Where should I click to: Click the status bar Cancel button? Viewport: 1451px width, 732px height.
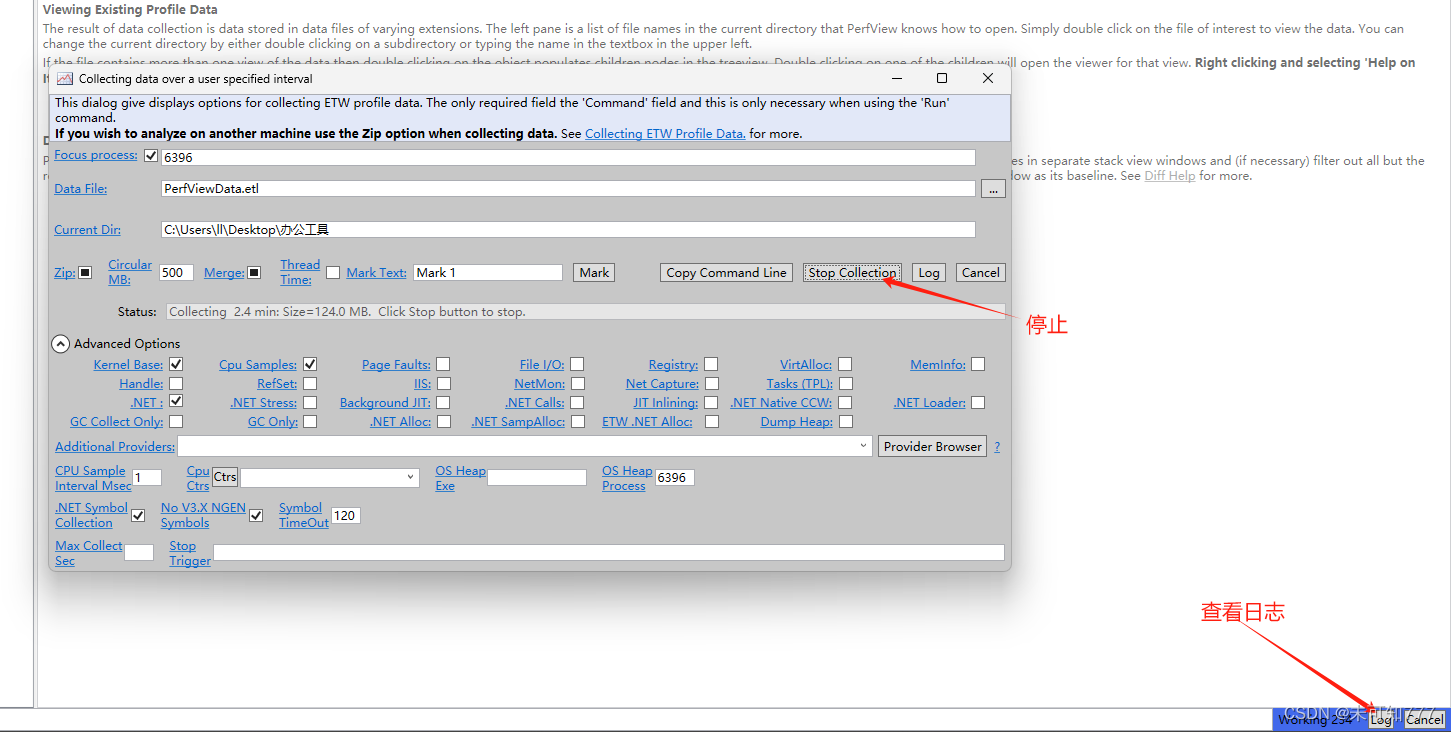[1425, 719]
